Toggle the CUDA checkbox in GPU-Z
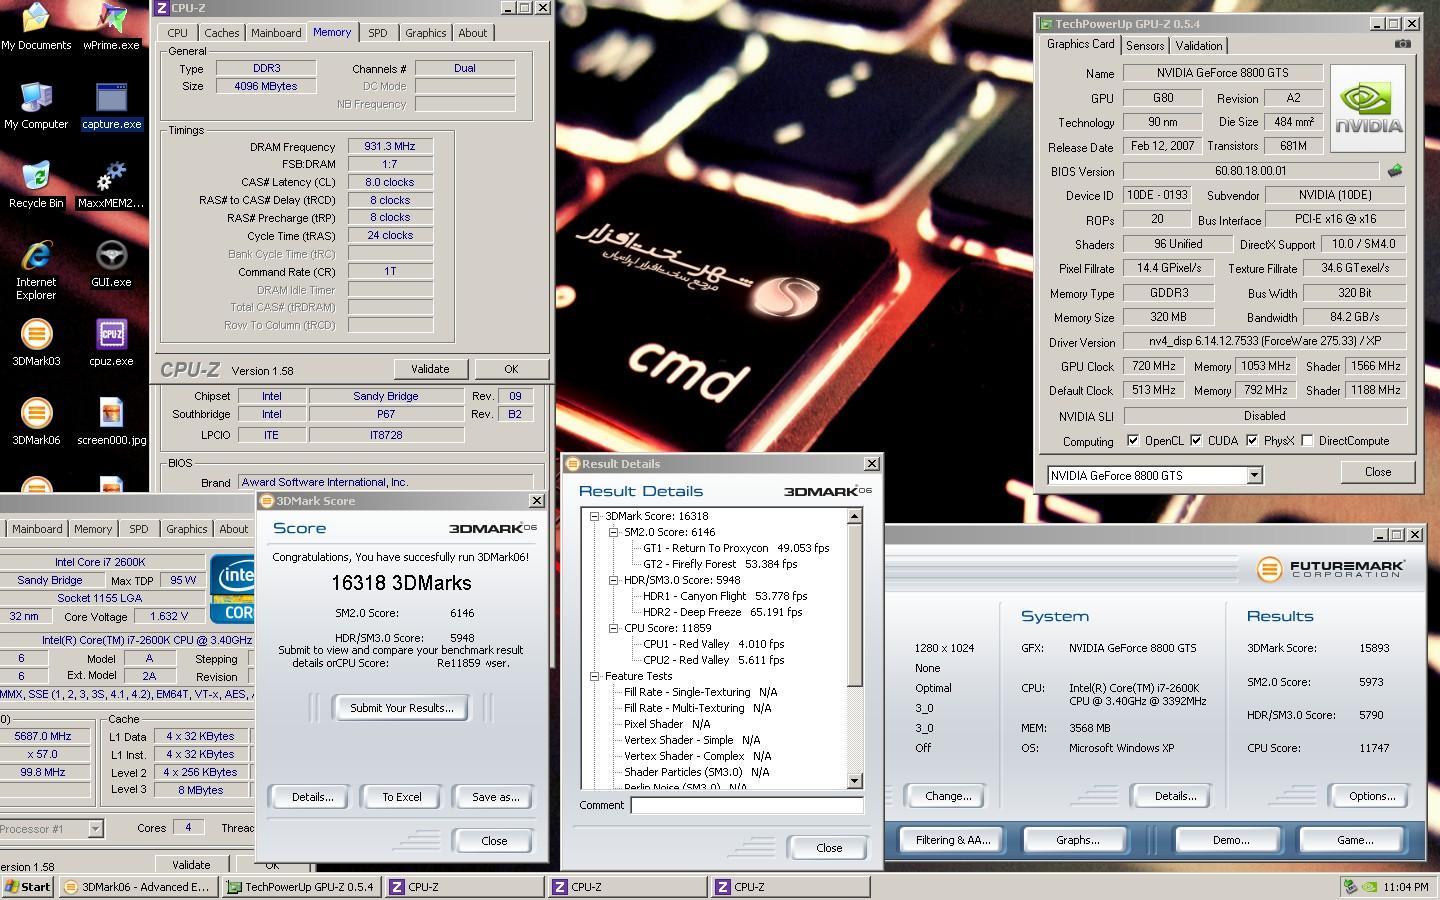 (x=1196, y=441)
